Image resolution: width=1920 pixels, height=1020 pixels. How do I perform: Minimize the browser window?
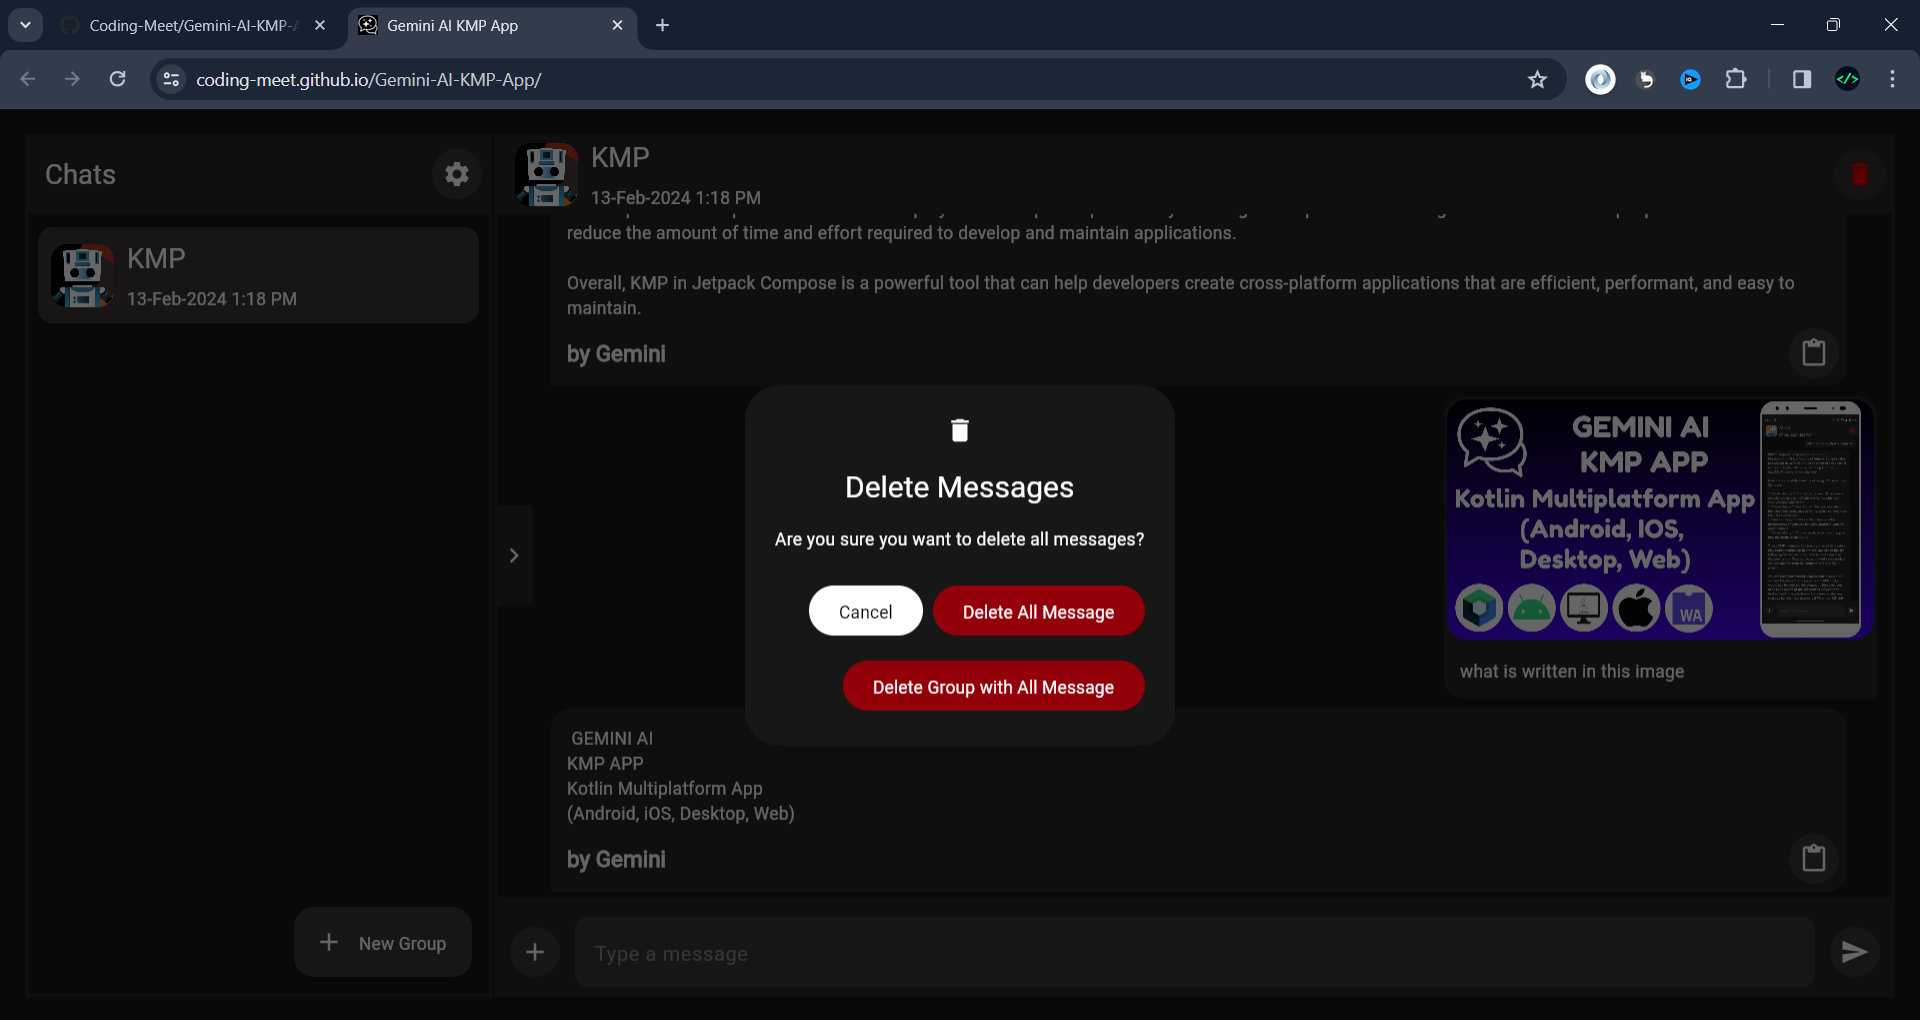click(1777, 25)
